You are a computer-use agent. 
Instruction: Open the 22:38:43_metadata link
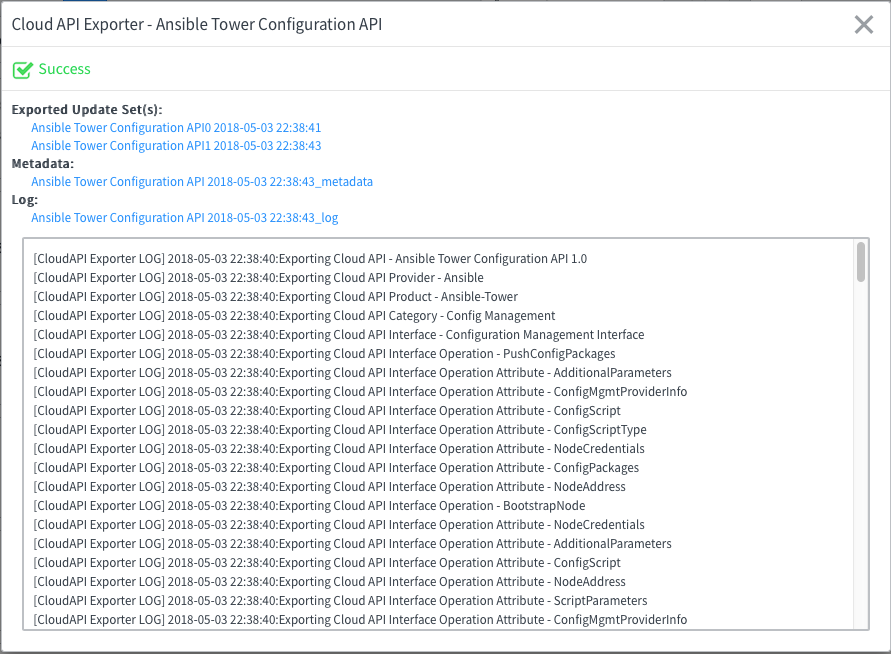point(202,182)
